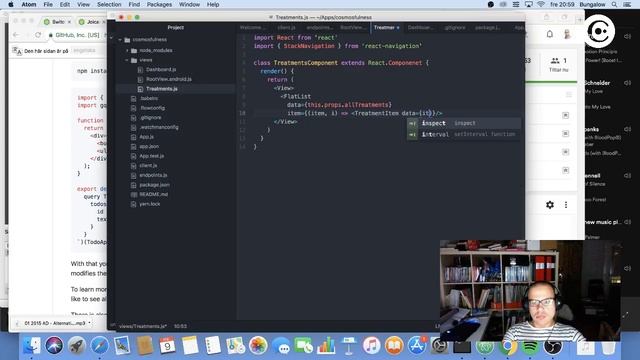Open Dashboard.js in the project tree
The width and height of the screenshot is (640, 360).
(x=161, y=69)
